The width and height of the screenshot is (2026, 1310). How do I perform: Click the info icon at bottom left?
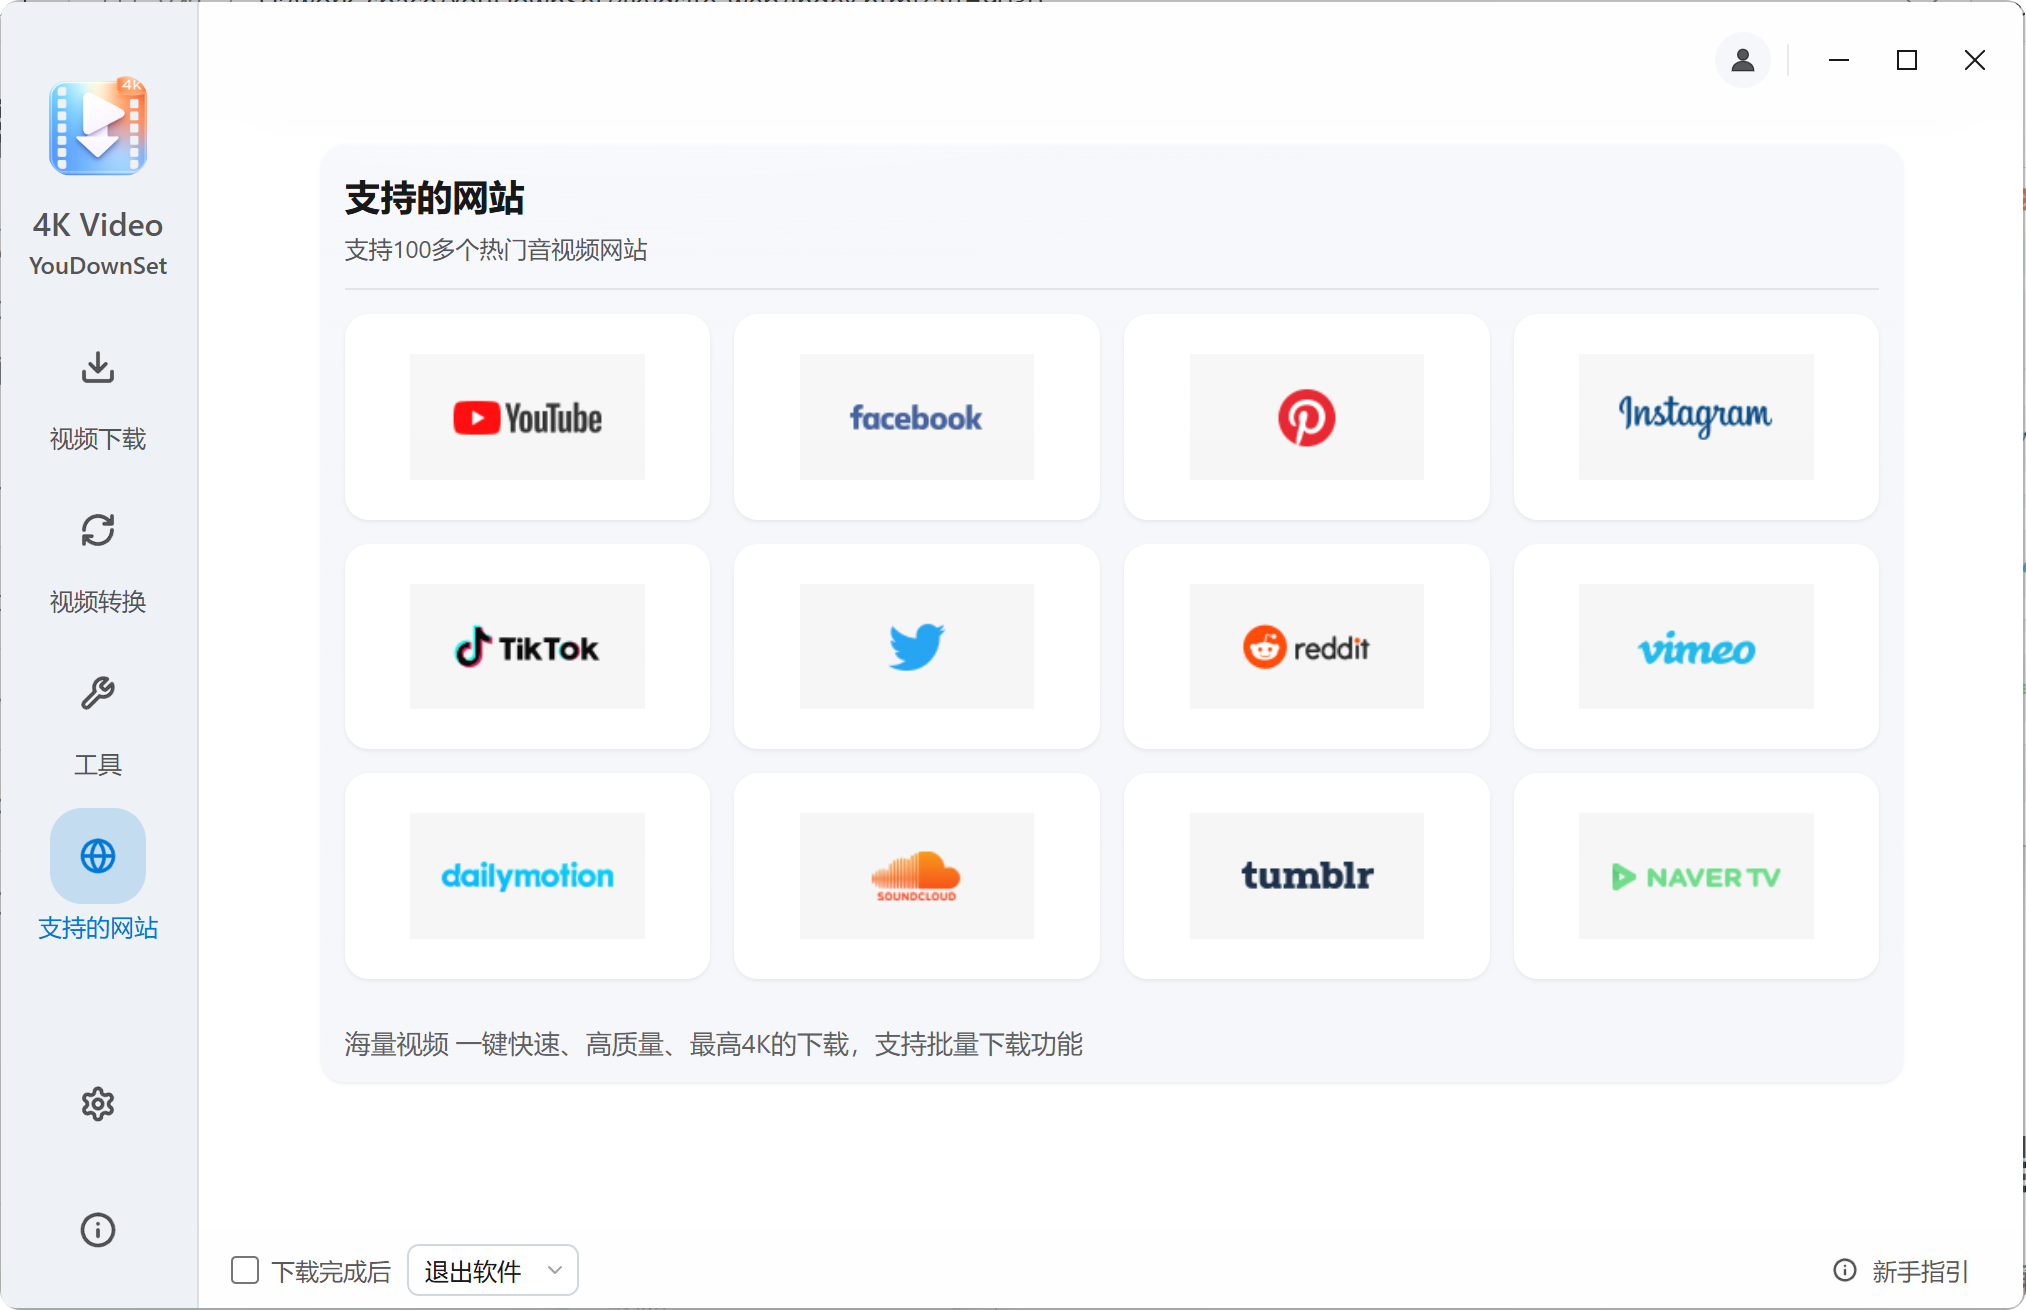pyautogui.click(x=97, y=1230)
